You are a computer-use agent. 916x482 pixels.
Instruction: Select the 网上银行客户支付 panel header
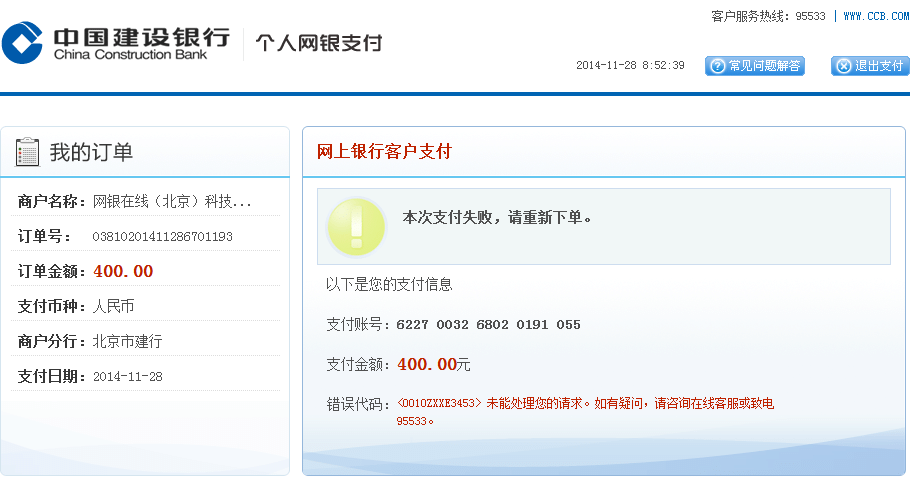tap(384, 152)
